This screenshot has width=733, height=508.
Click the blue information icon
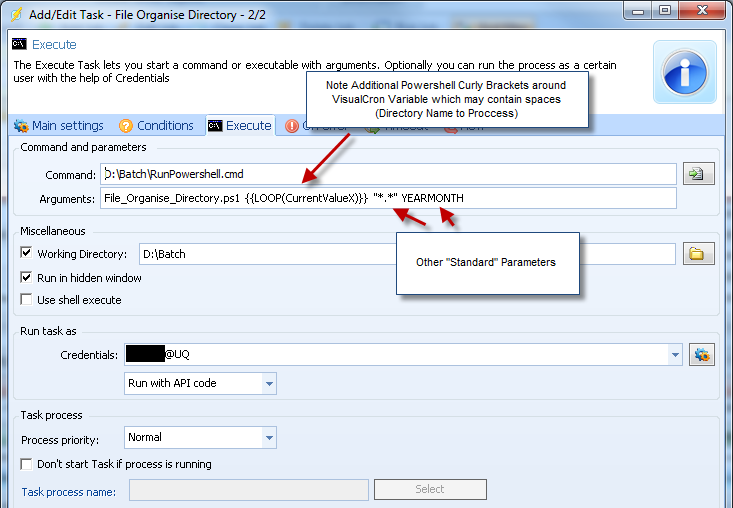684,71
